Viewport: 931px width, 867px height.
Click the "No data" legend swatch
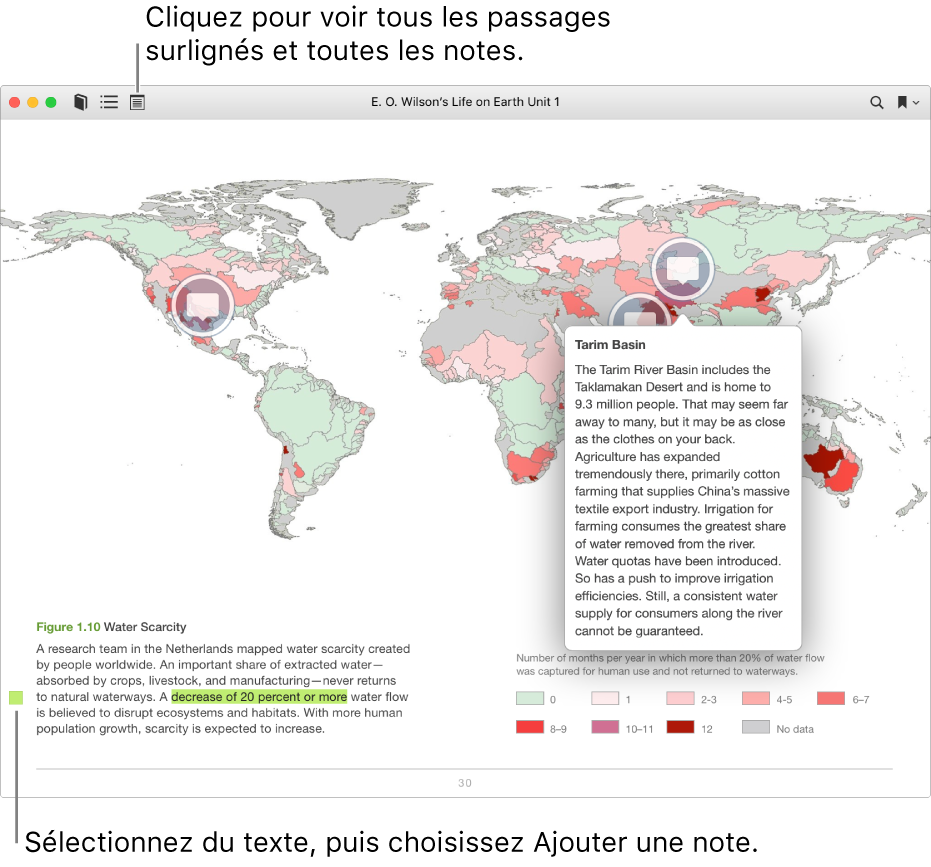pyautogui.click(x=756, y=727)
